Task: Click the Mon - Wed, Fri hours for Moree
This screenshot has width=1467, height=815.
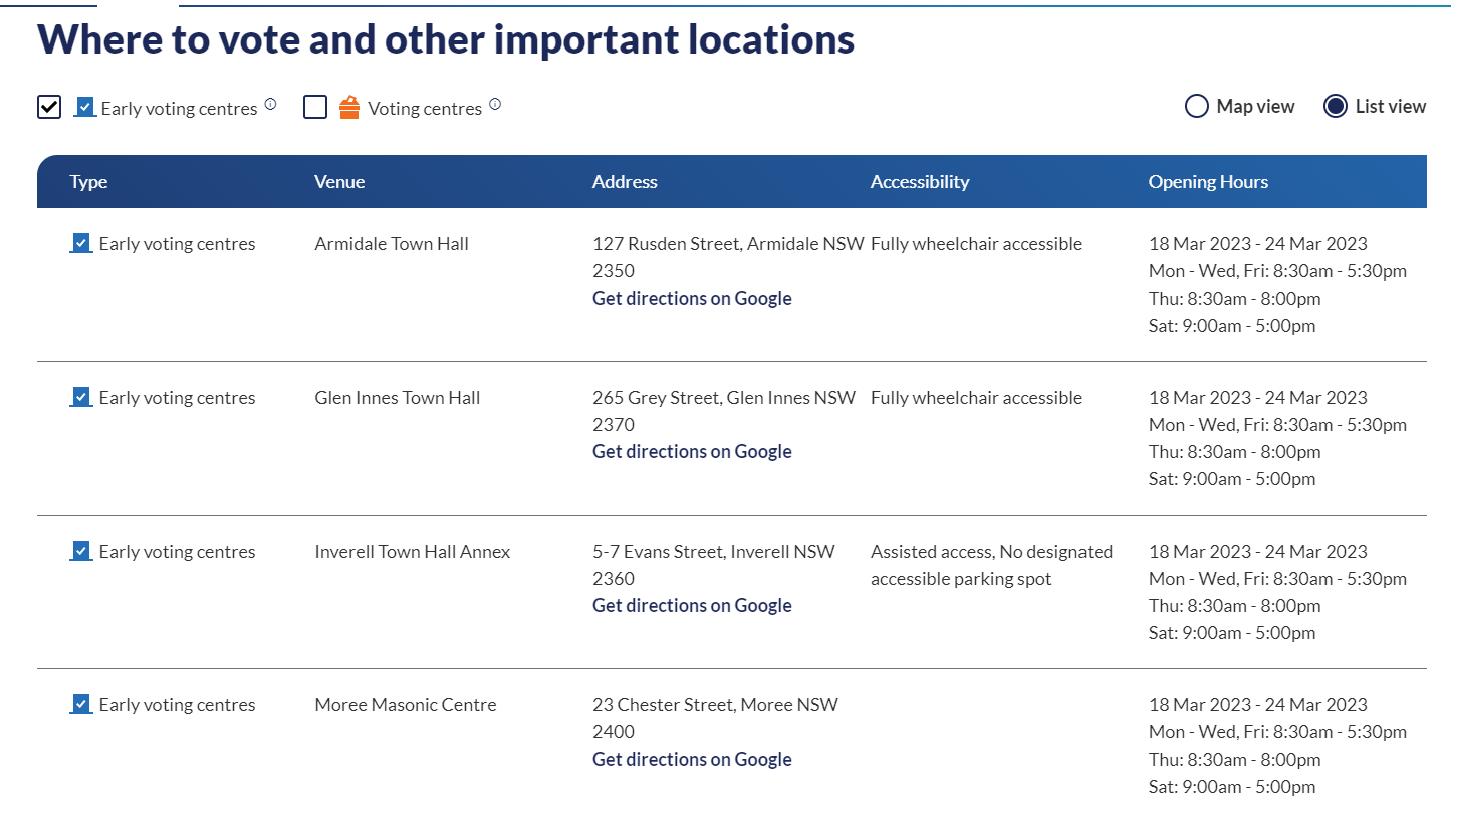Action: tap(1278, 731)
